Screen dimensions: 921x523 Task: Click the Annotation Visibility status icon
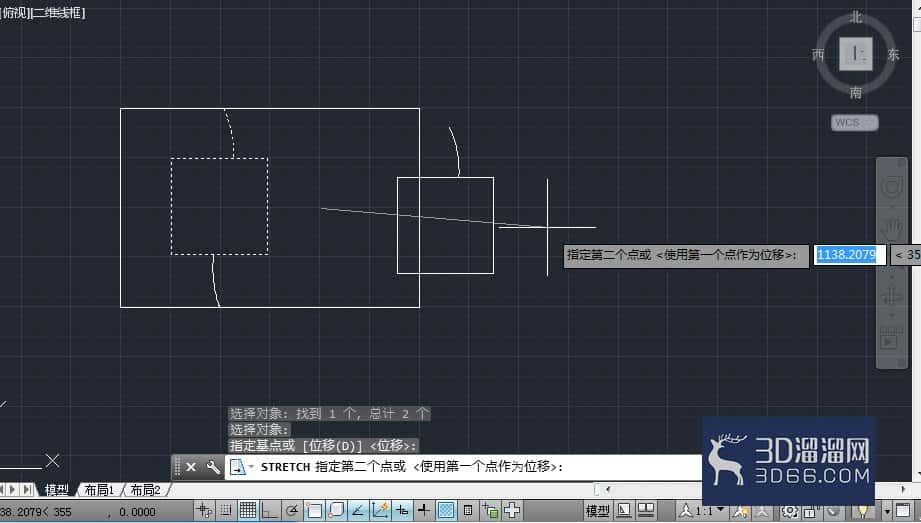pos(740,511)
